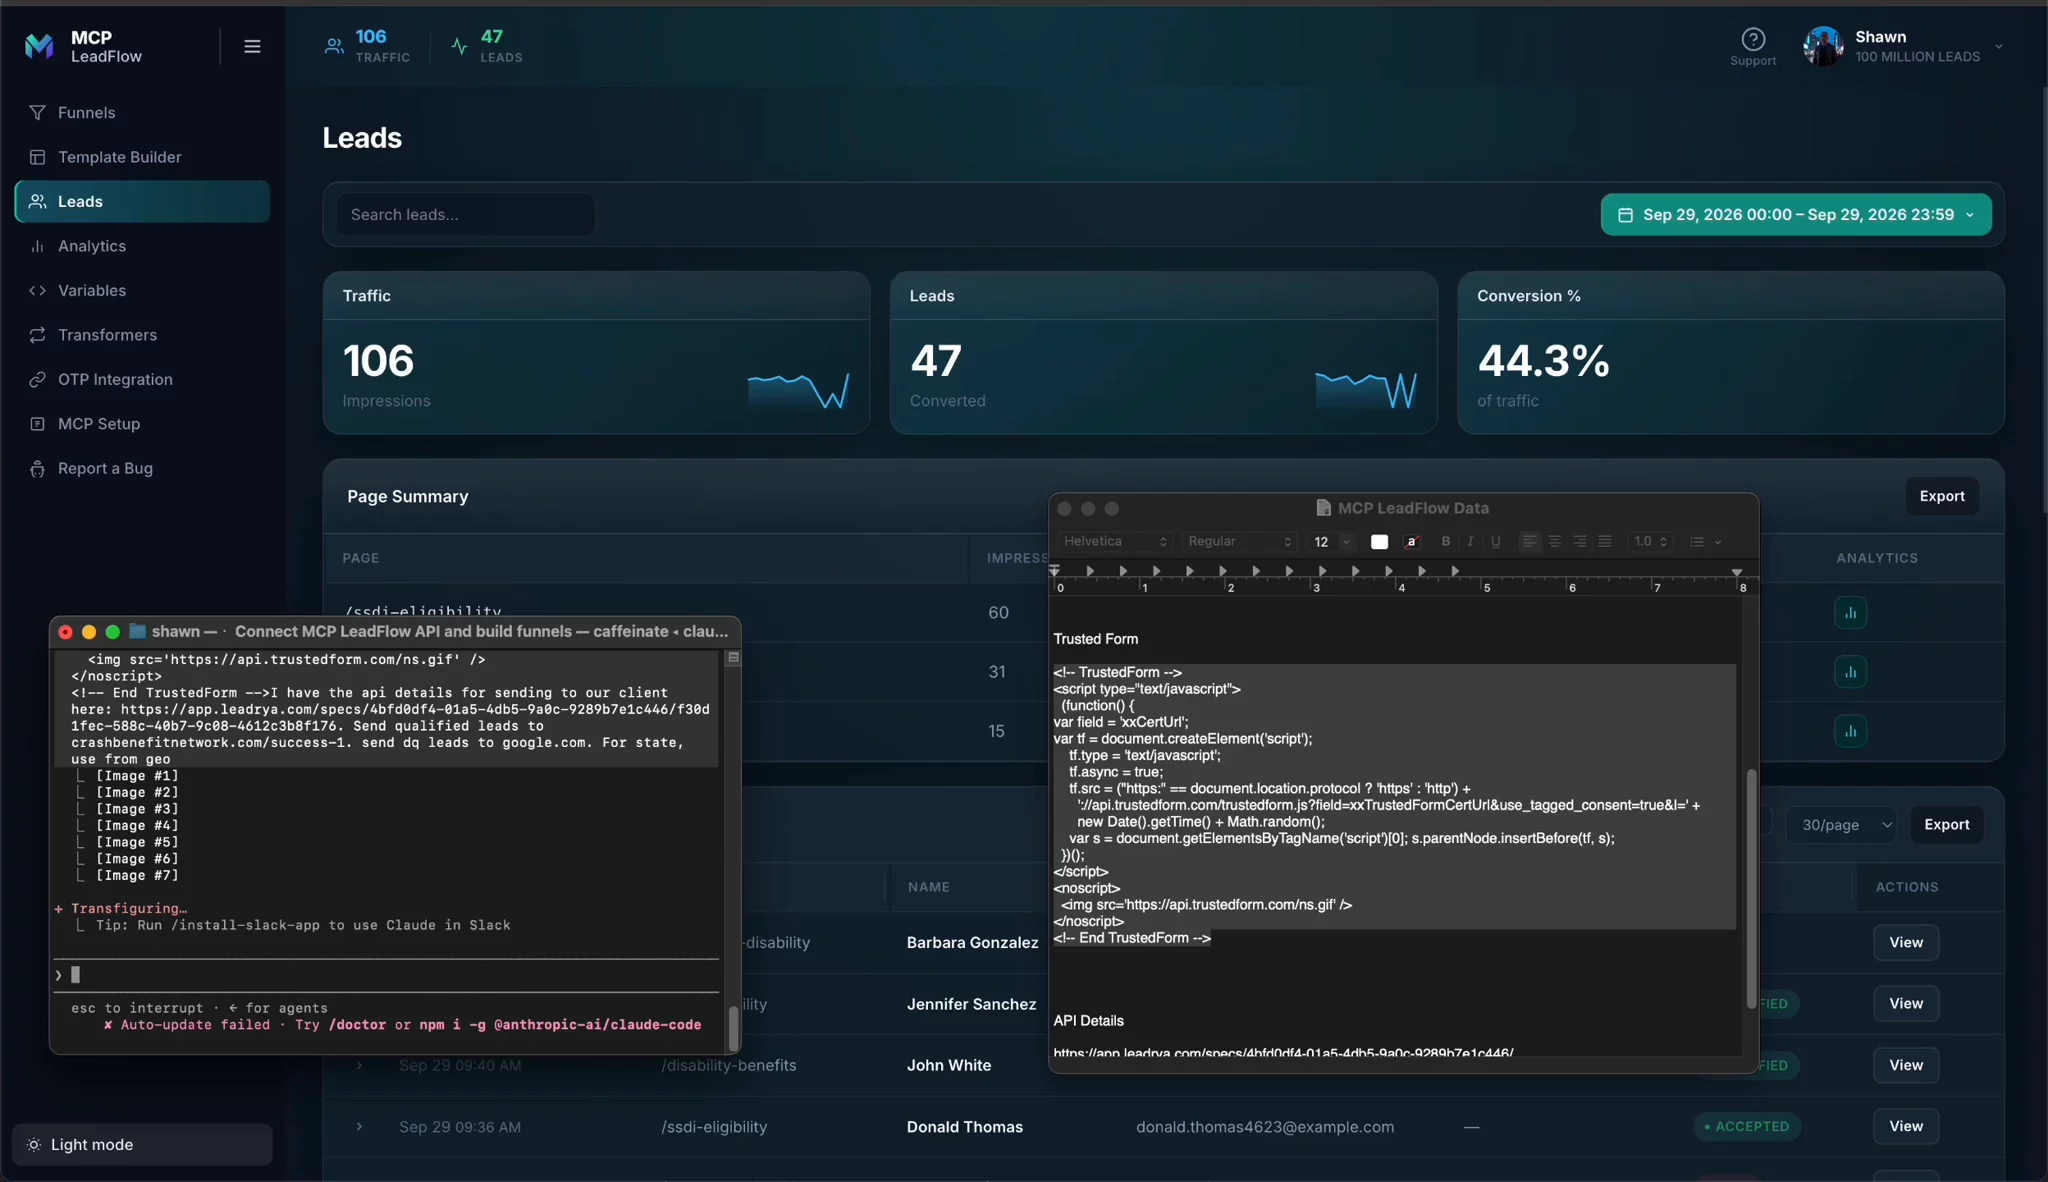Collapse sidebar with hamburger menu icon
Screen dimensions: 2048x1182
(x=252, y=46)
